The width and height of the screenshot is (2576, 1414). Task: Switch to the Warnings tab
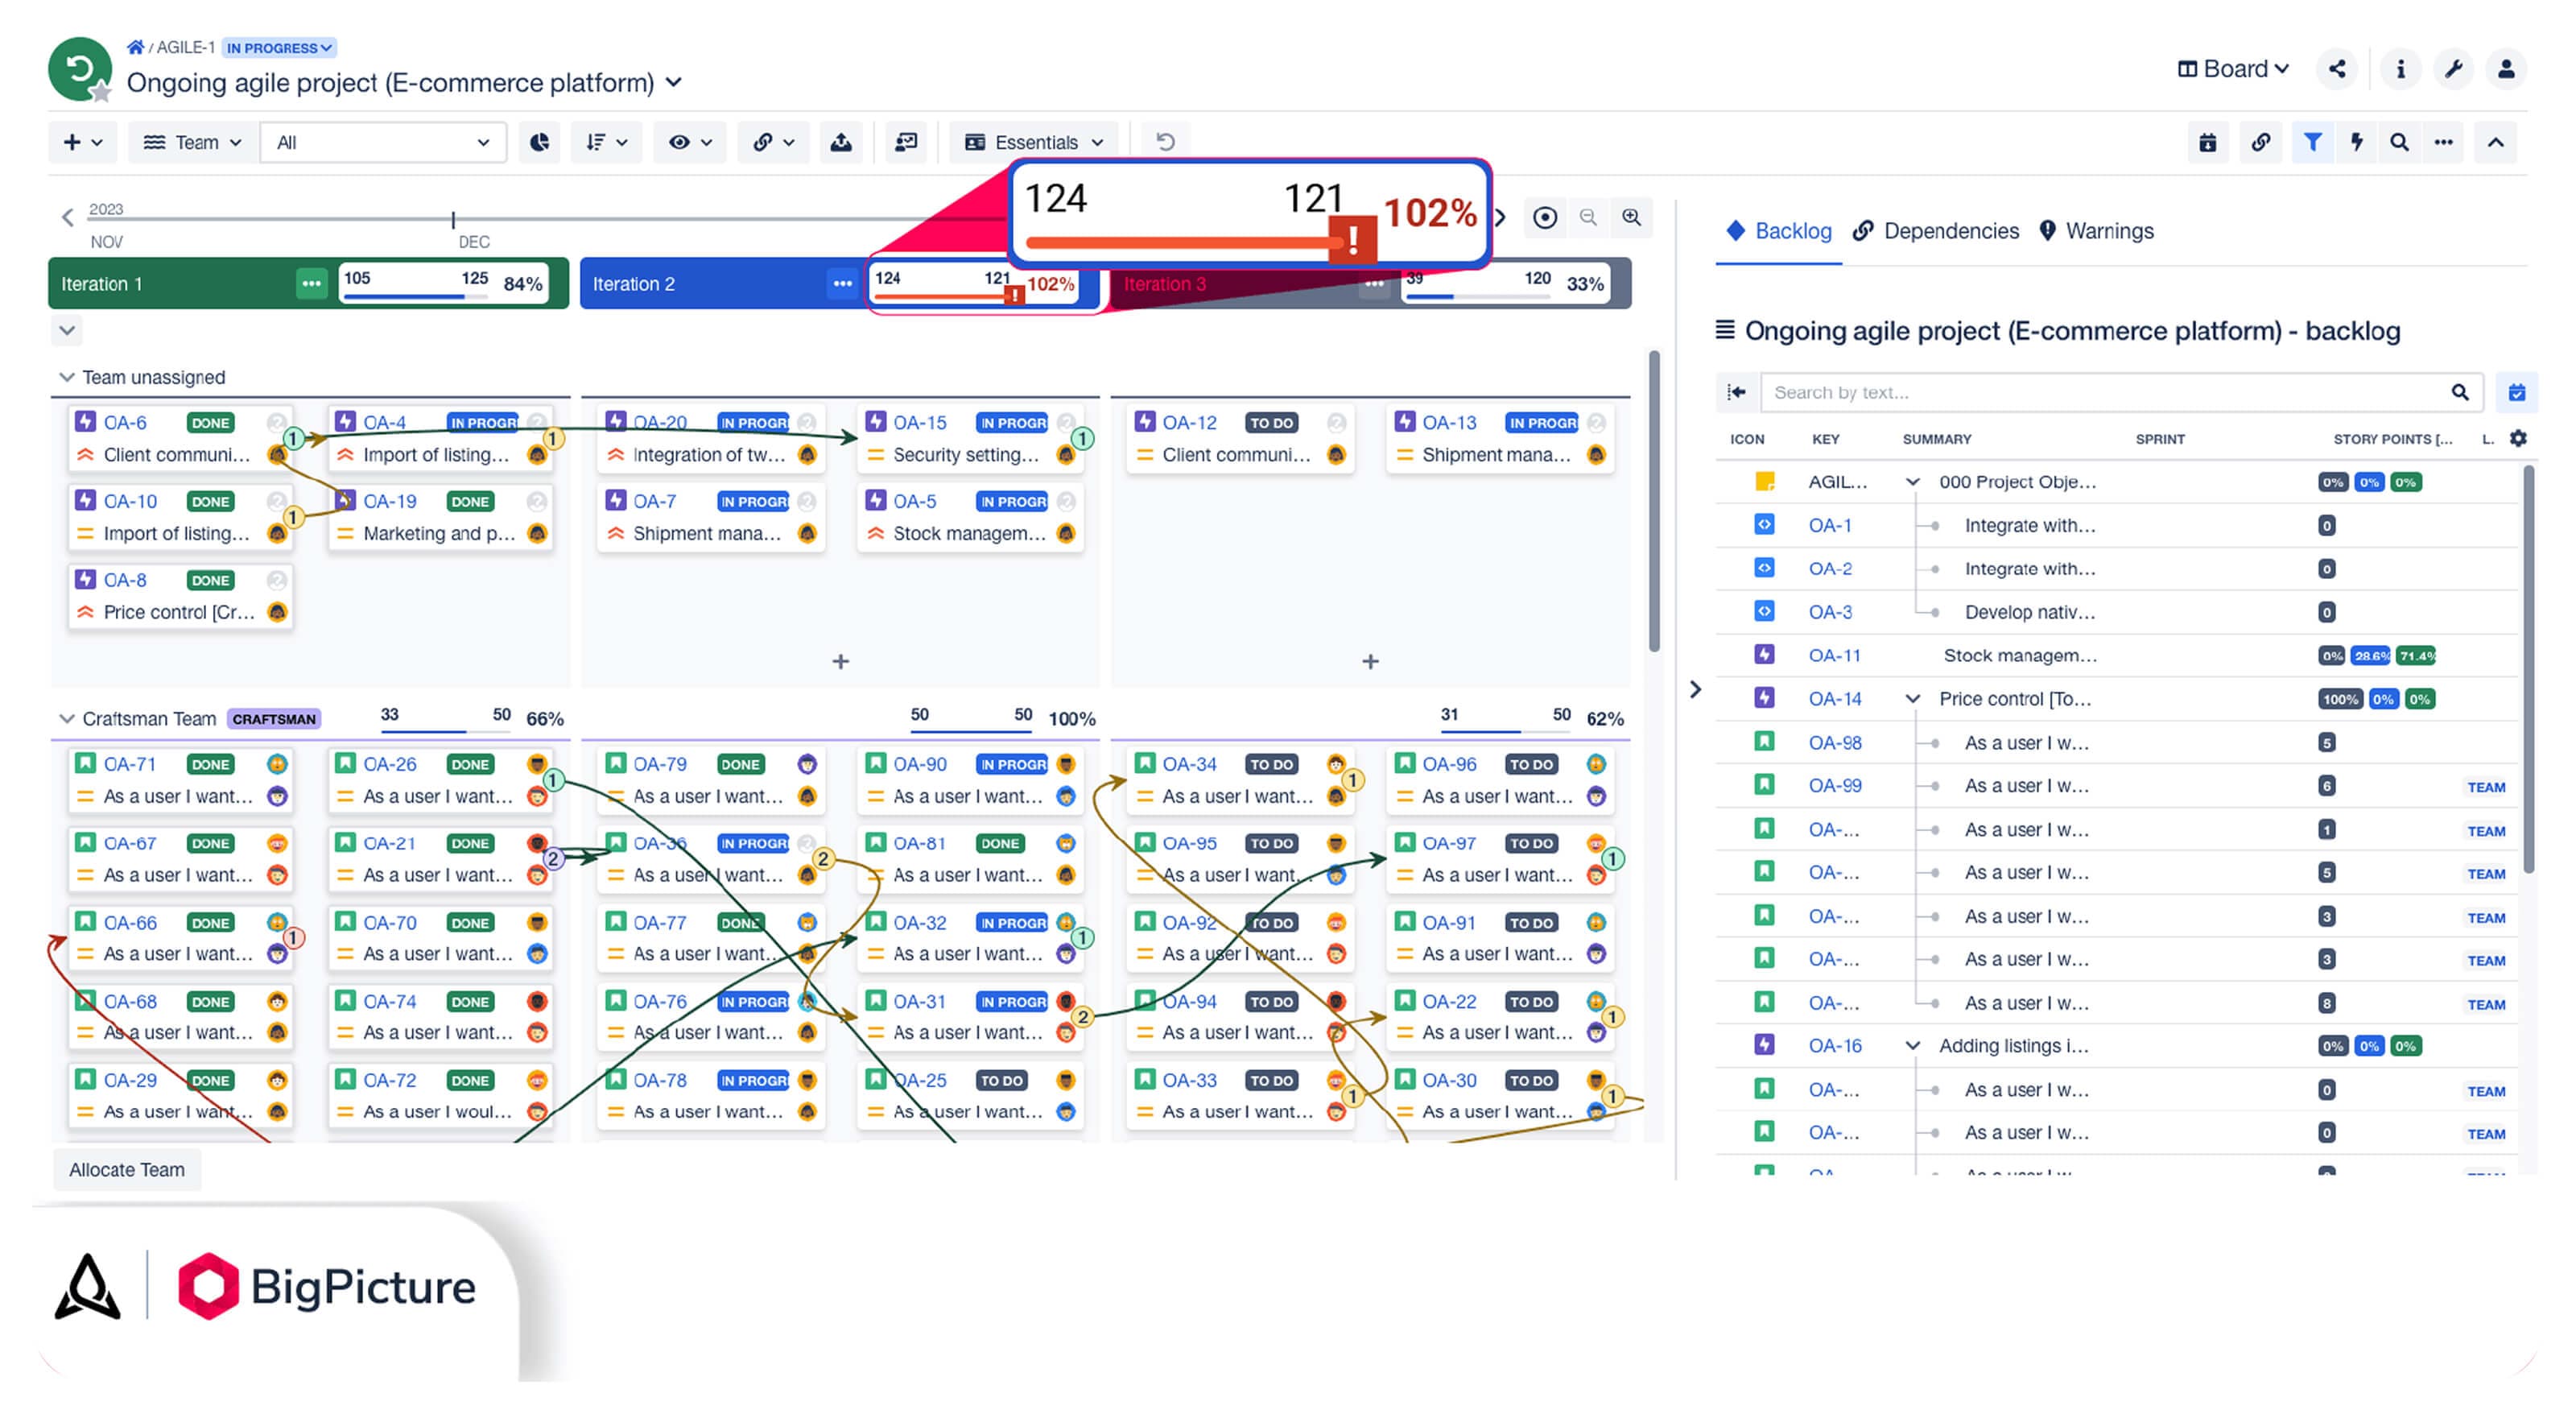tap(2096, 231)
